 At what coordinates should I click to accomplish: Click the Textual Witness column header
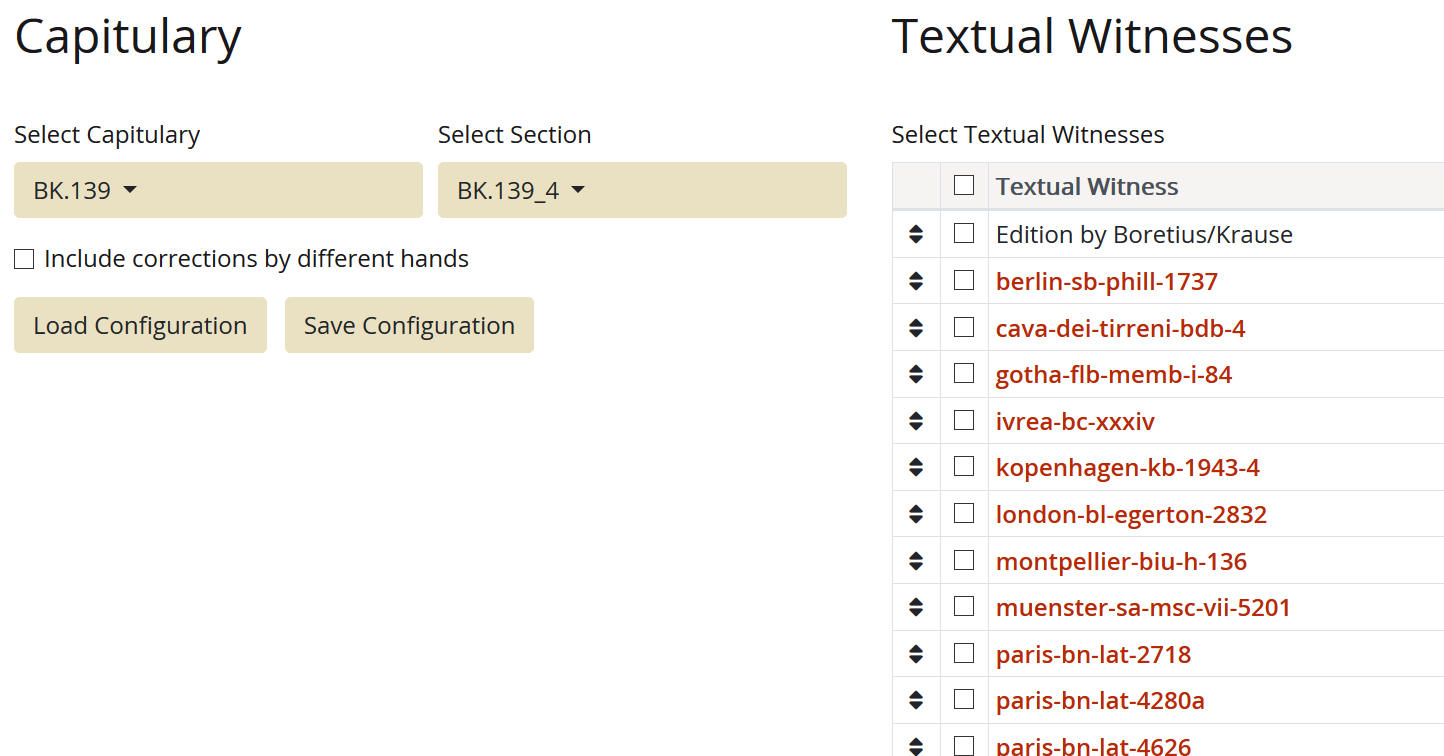(1087, 186)
